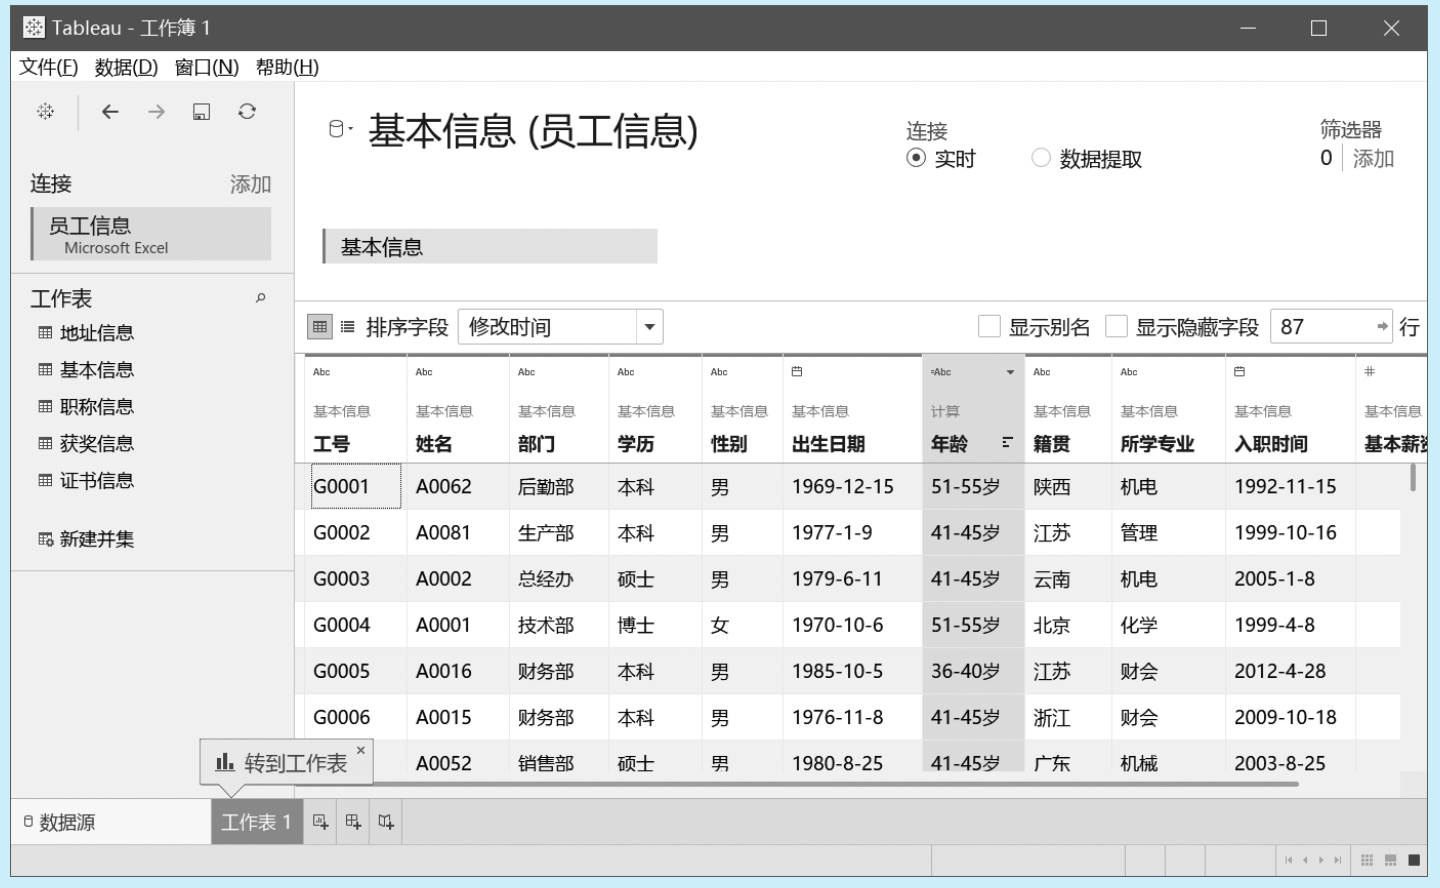Click 添加 under 筛选器
The height and width of the screenshot is (888, 1440).
click(x=1373, y=158)
